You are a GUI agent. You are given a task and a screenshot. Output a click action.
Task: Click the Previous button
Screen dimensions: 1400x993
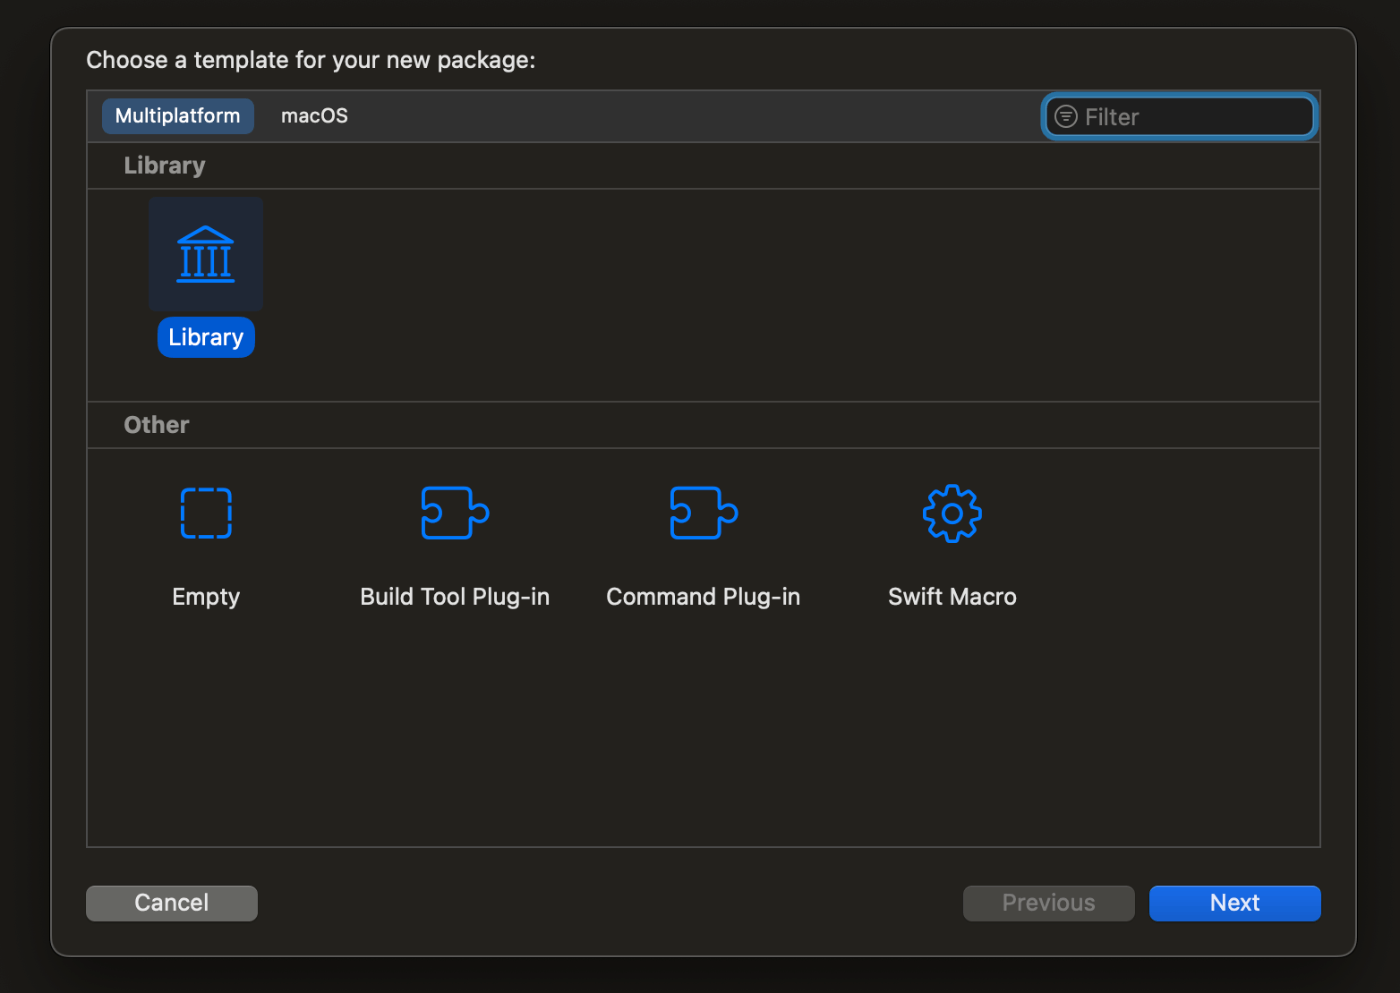1048,903
